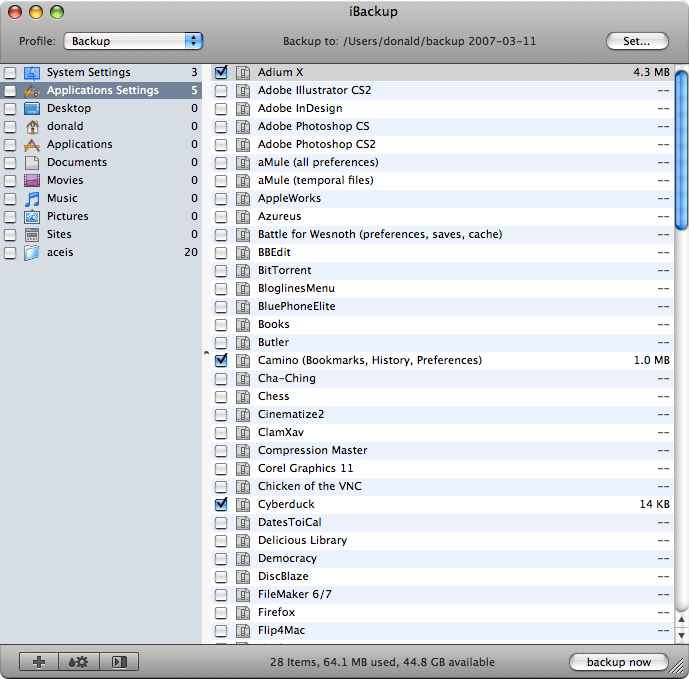Check the Delicious Library checkbox

coord(221,541)
